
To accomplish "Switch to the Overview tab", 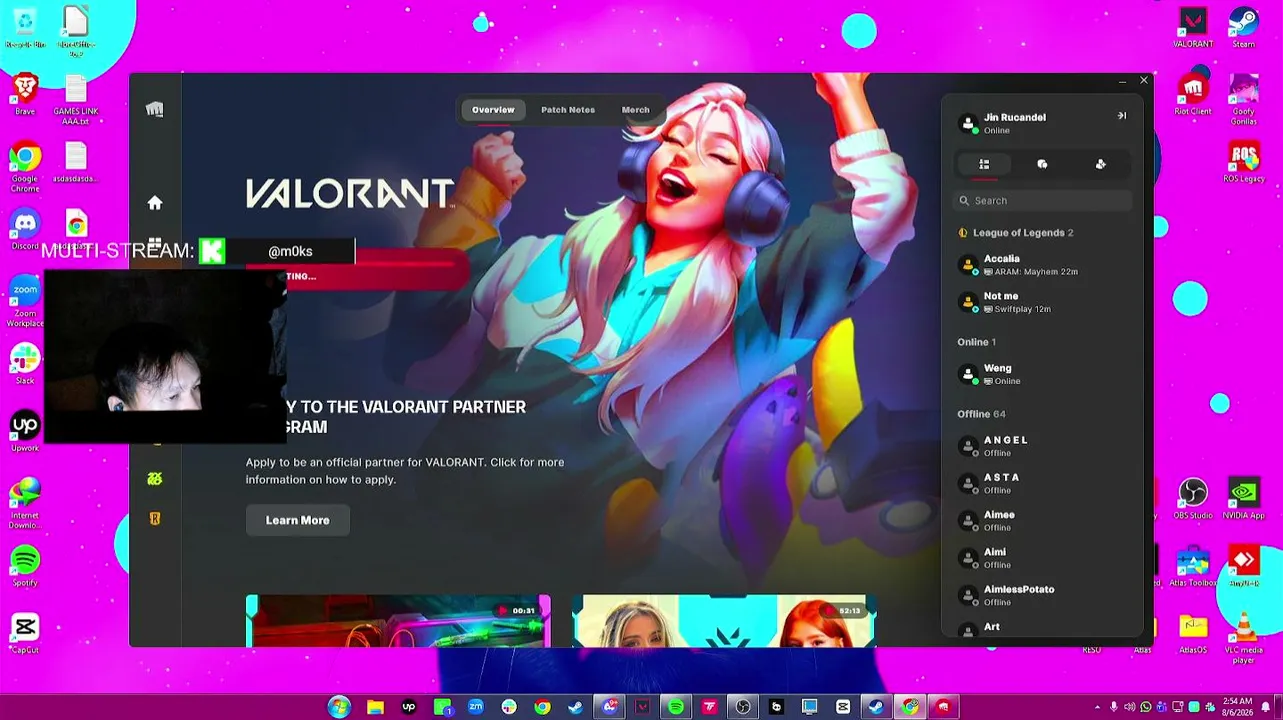I will pos(493,110).
